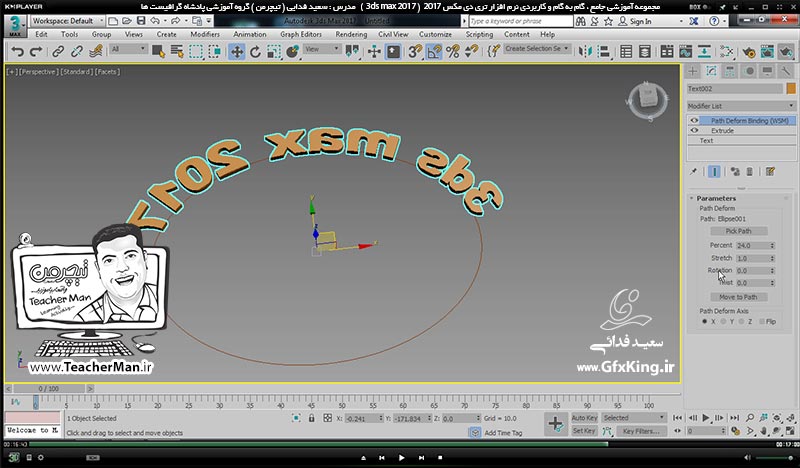
Task: Toggle Angle Snap icon
Action: point(434,52)
